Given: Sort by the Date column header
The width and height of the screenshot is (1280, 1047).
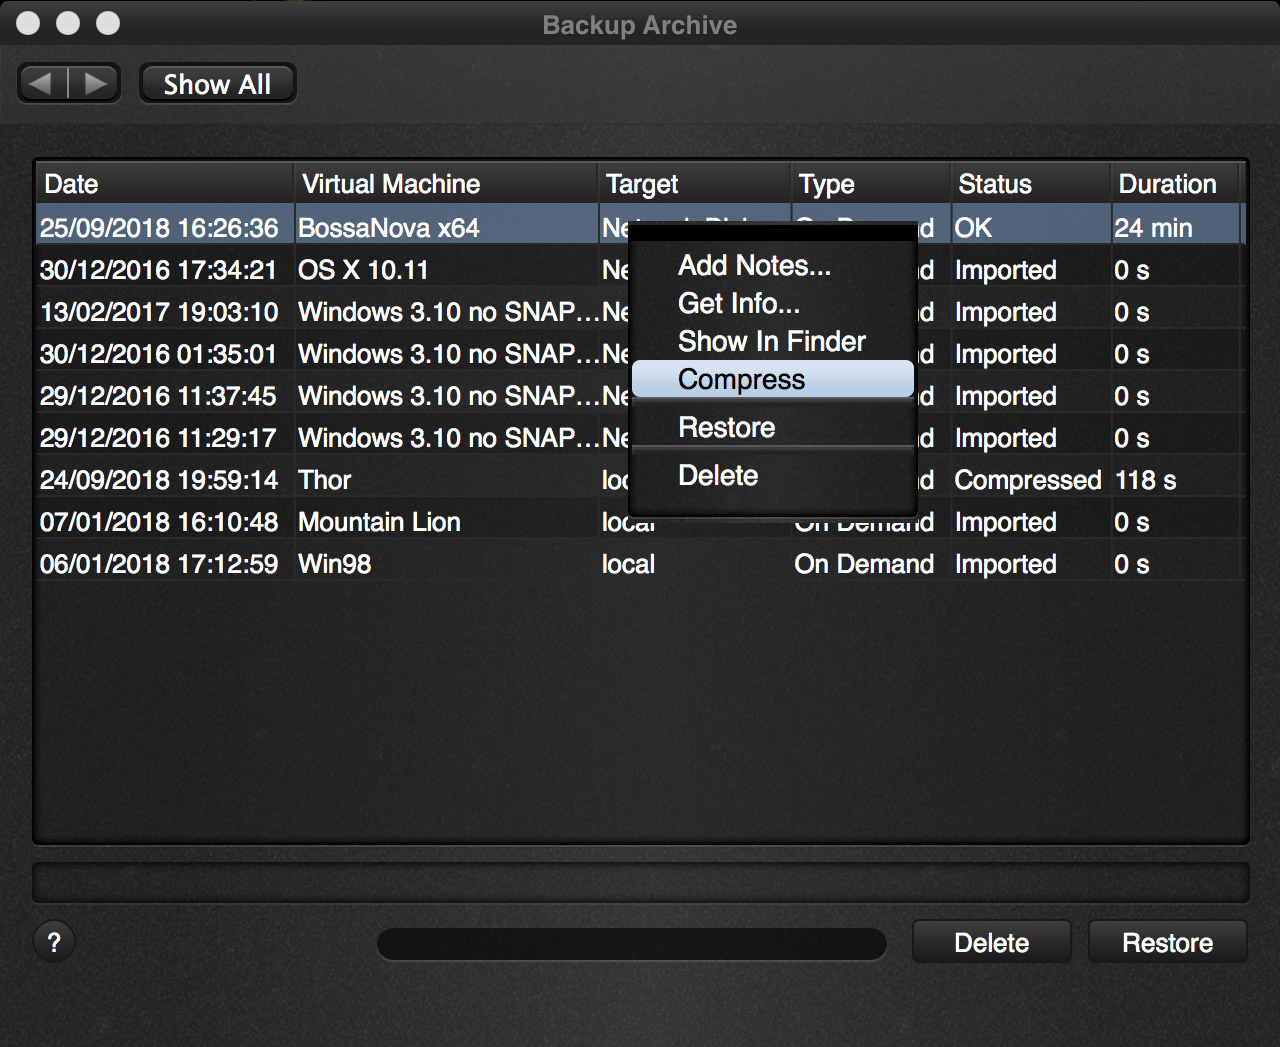Looking at the screenshot, I should coord(165,184).
